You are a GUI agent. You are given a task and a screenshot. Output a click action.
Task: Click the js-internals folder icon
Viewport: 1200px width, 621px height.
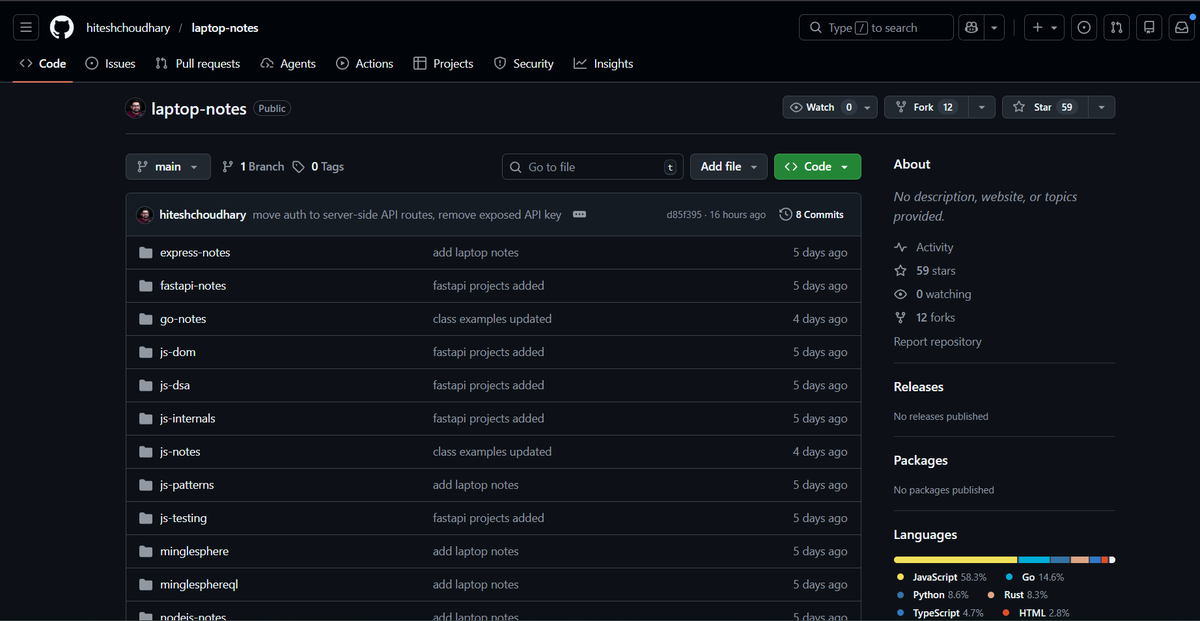(146, 418)
